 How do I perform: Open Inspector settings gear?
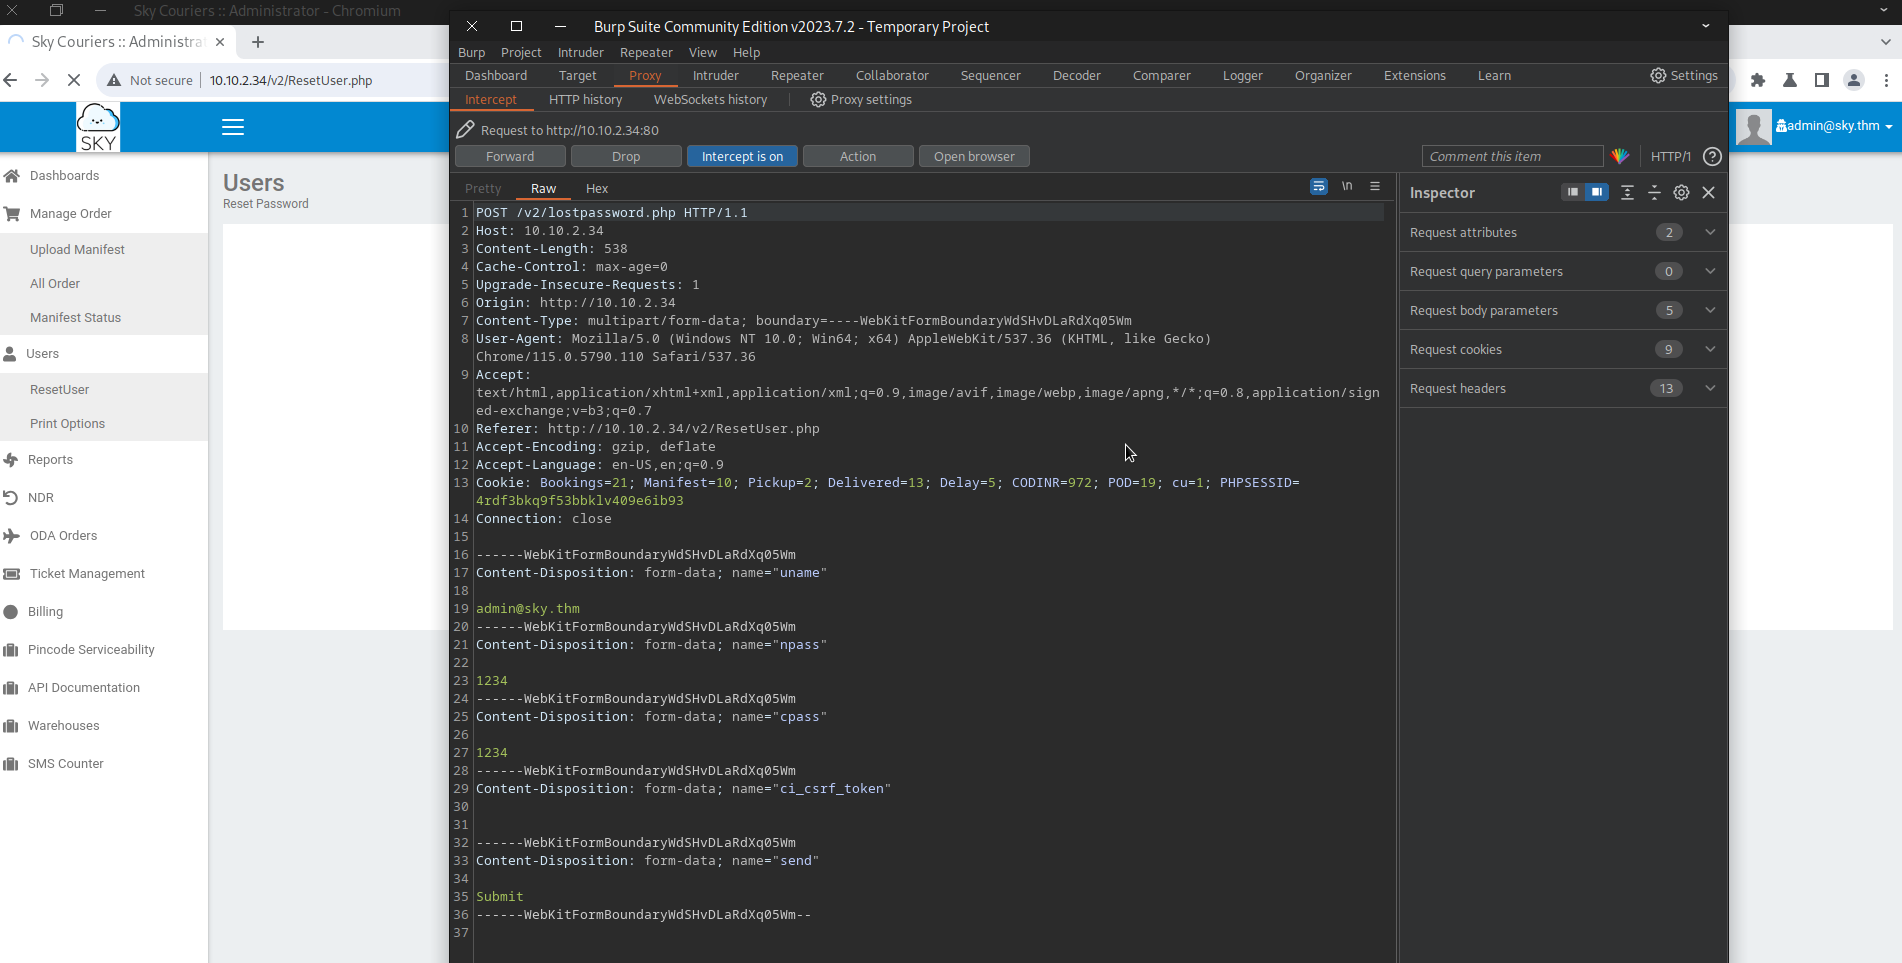1681,192
